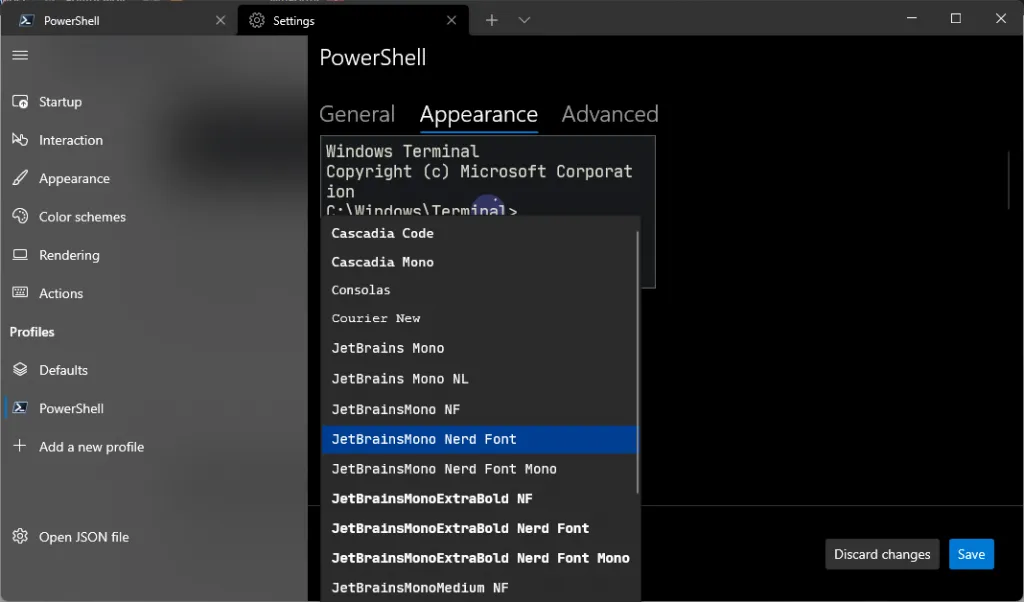
Task: Choose JetBrains Mono font from list
Action: tap(479, 348)
